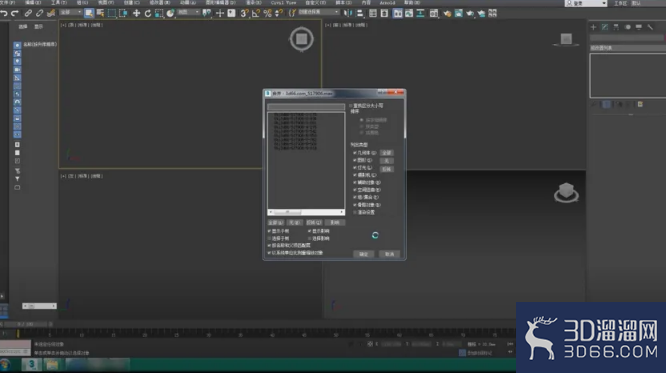Open the File menu in the menu bar
This screenshot has width=666, height=373.
(7, 3)
